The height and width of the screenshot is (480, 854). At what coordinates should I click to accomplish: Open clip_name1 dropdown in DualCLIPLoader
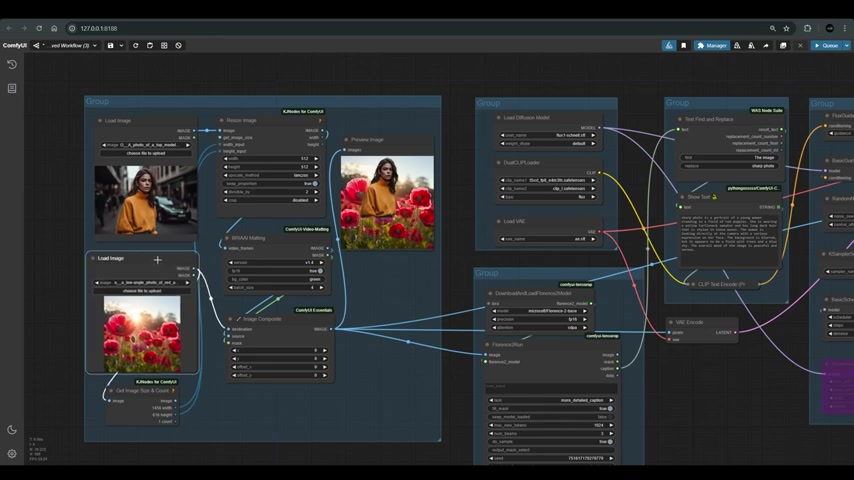pos(547,180)
